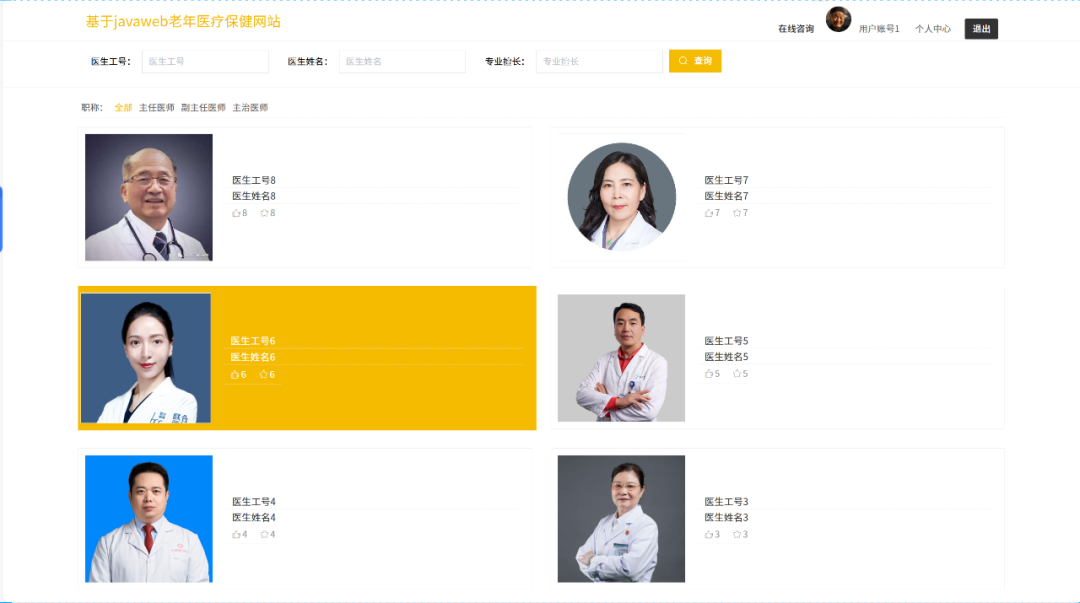Filter by 主任医师 title

pyautogui.click(x=156, y=108)
